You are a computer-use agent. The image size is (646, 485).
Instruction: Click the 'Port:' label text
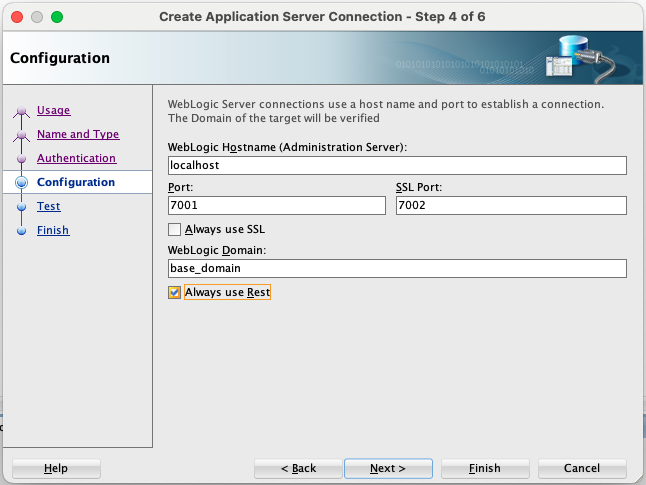180,187
